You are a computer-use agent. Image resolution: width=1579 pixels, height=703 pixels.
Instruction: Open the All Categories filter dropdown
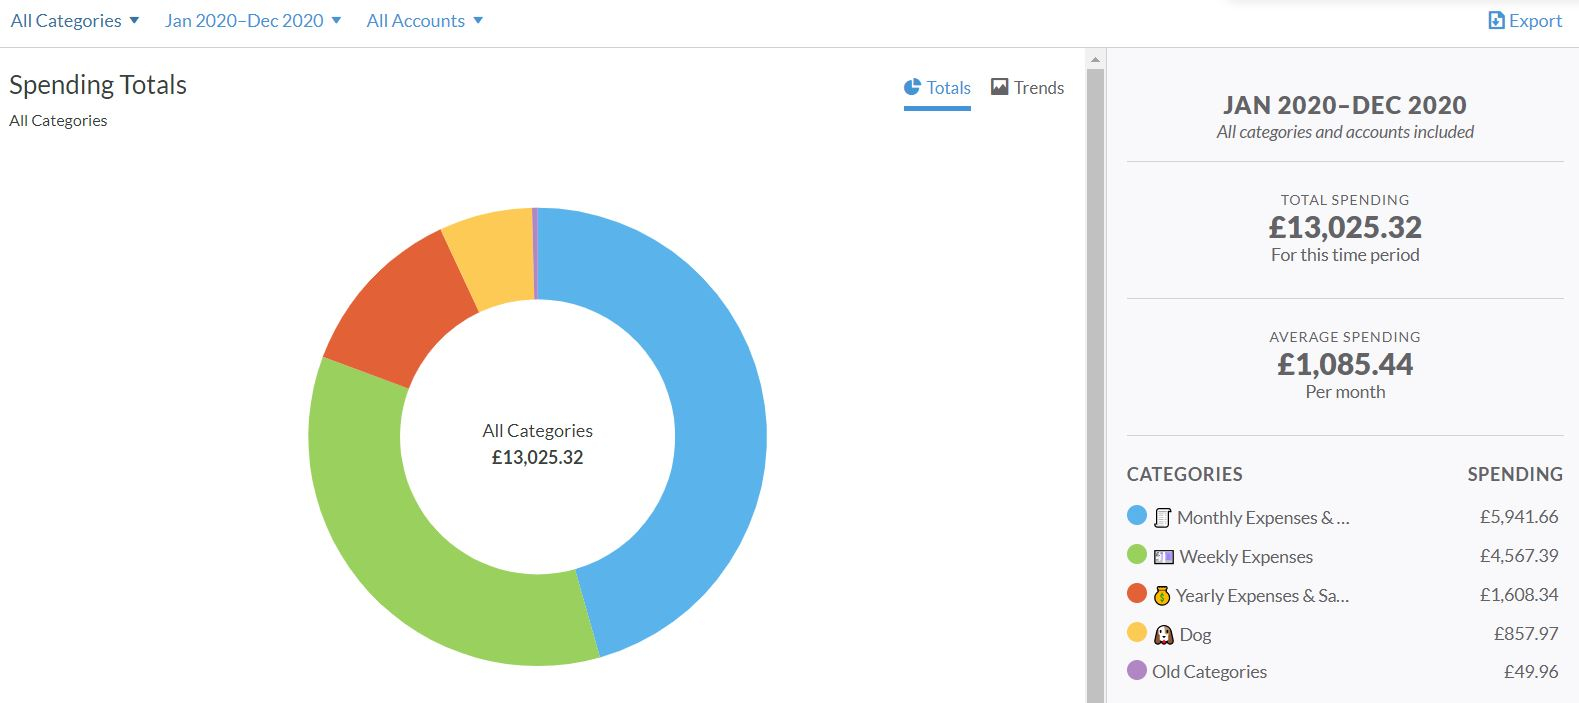(x=75, y=21)
